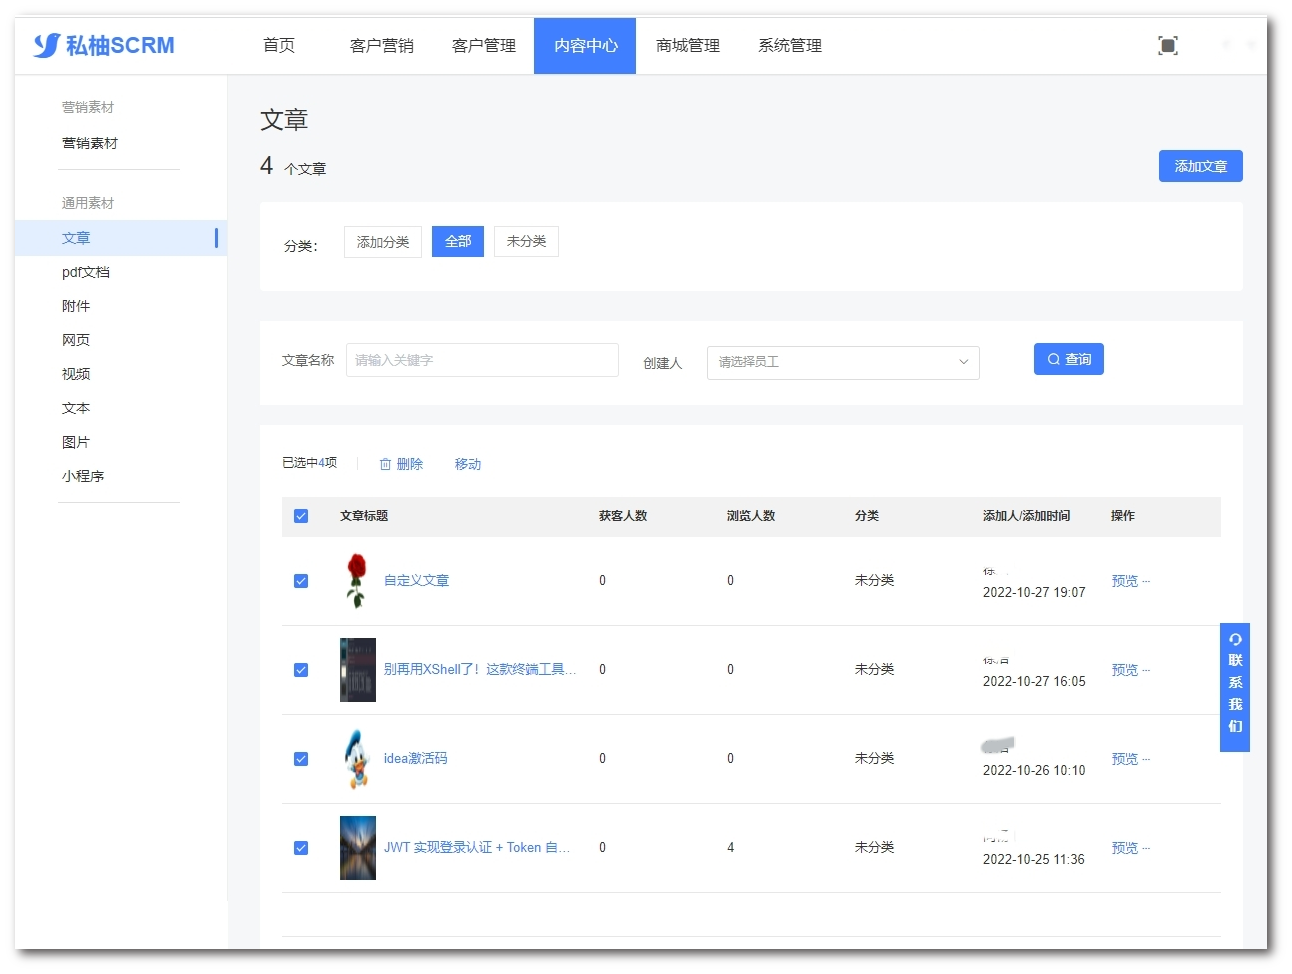Click 移动 to move selected articles
The height and width of the screenshot is (974, 1292).
(468, 464)
